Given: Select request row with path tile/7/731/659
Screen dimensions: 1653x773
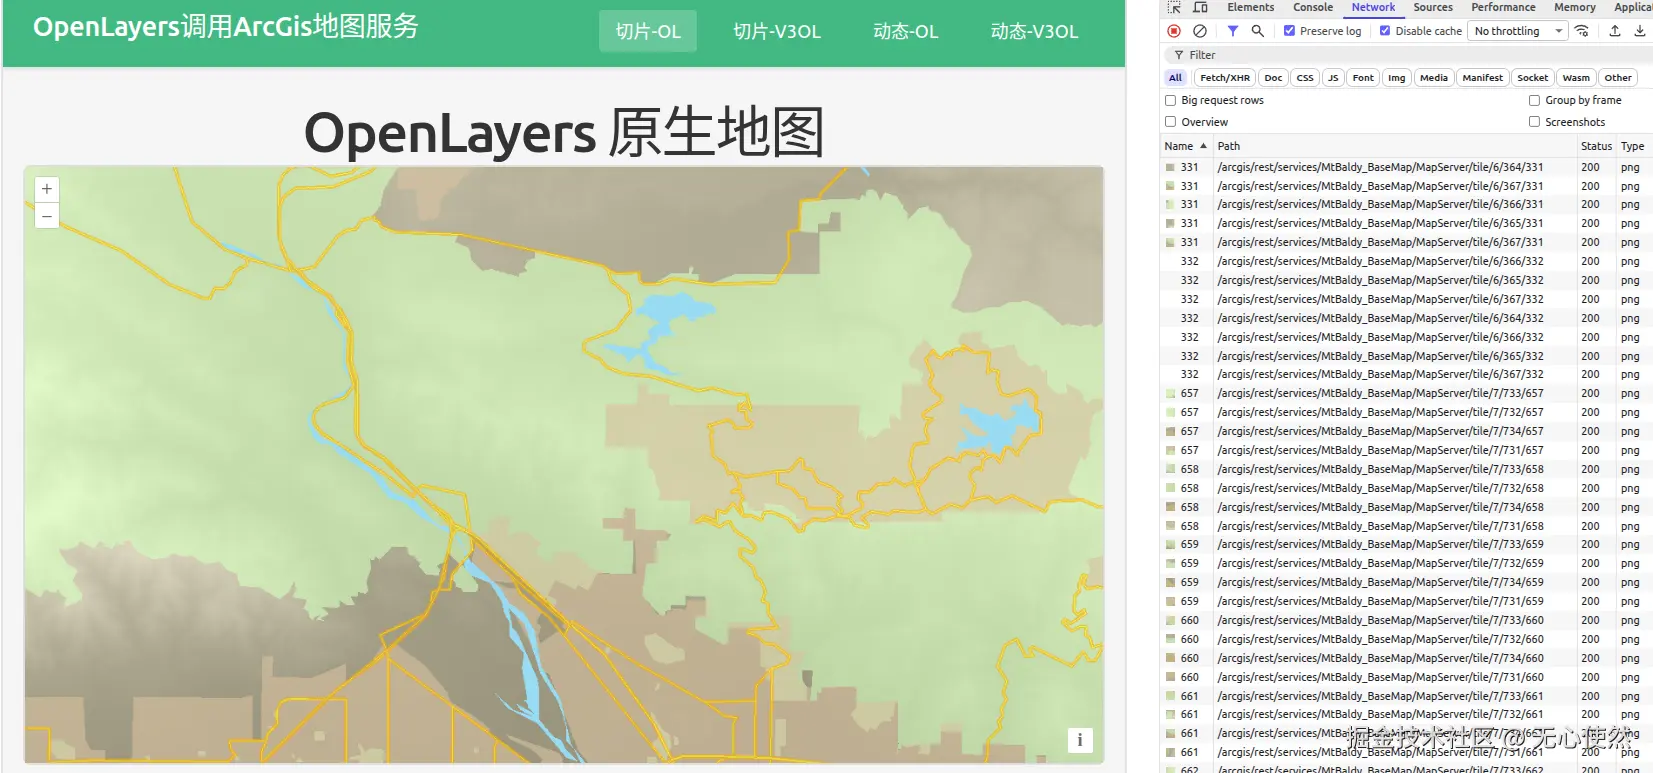Looking at the screenshot, I should tap(1406, 601).
